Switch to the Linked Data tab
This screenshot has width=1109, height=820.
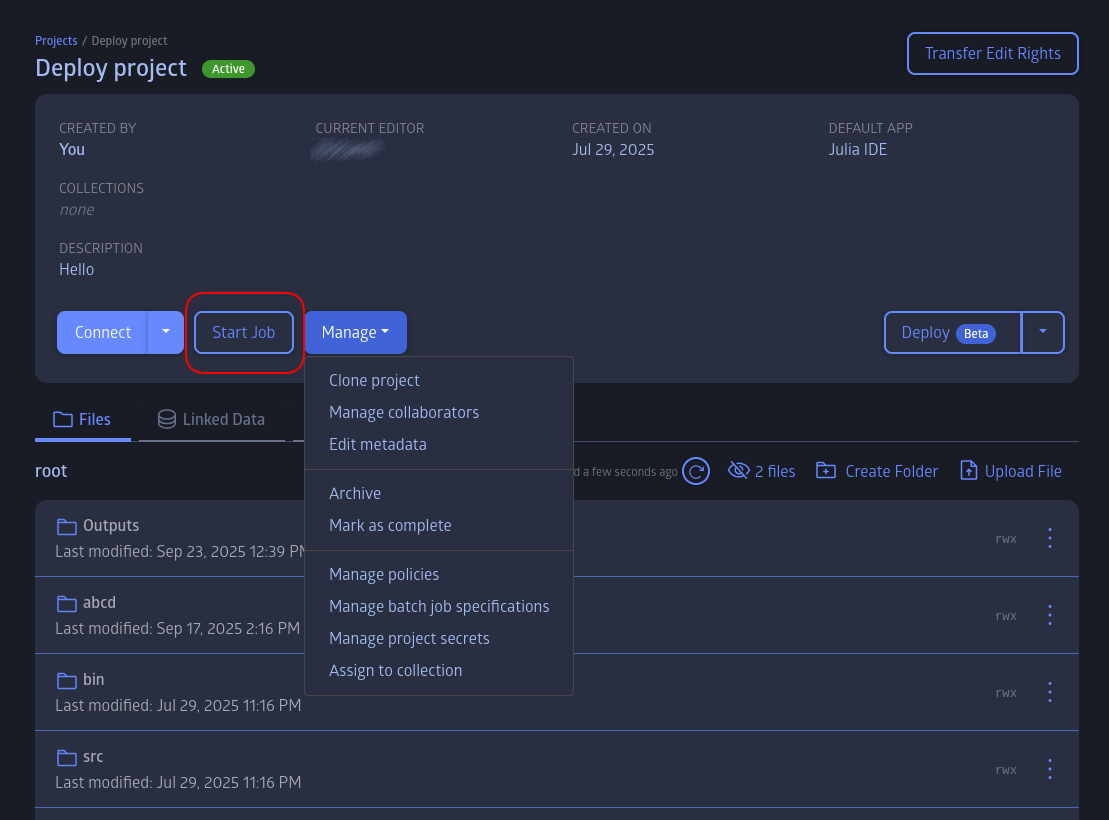212,420
